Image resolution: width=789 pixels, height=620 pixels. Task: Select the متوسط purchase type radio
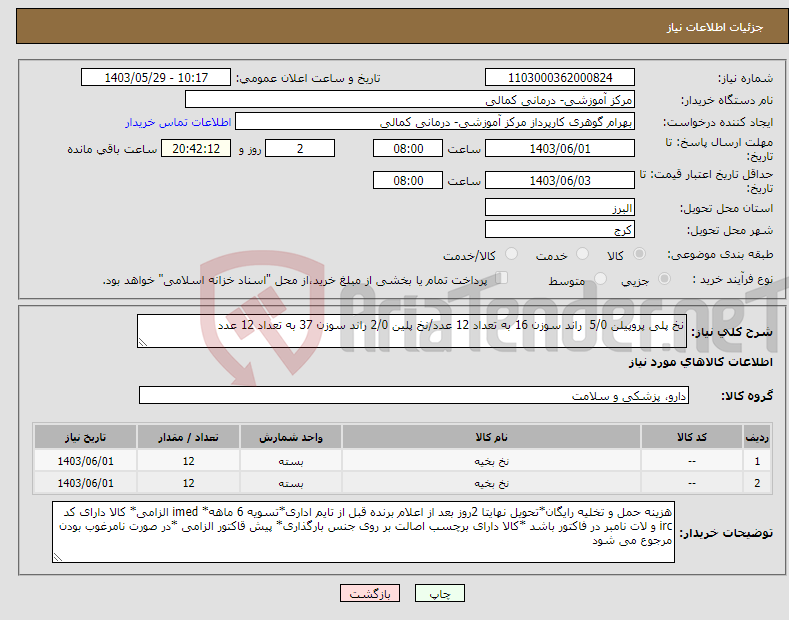(x=600, y=278)
